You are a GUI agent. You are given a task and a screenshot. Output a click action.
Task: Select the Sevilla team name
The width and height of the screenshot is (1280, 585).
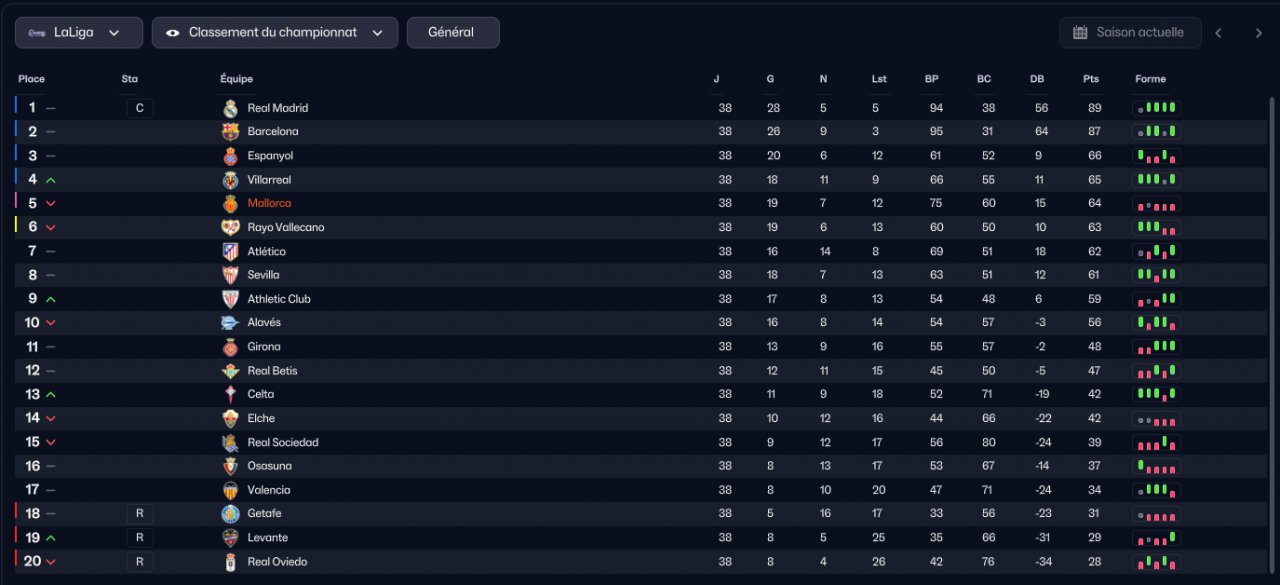coord(264,275)
